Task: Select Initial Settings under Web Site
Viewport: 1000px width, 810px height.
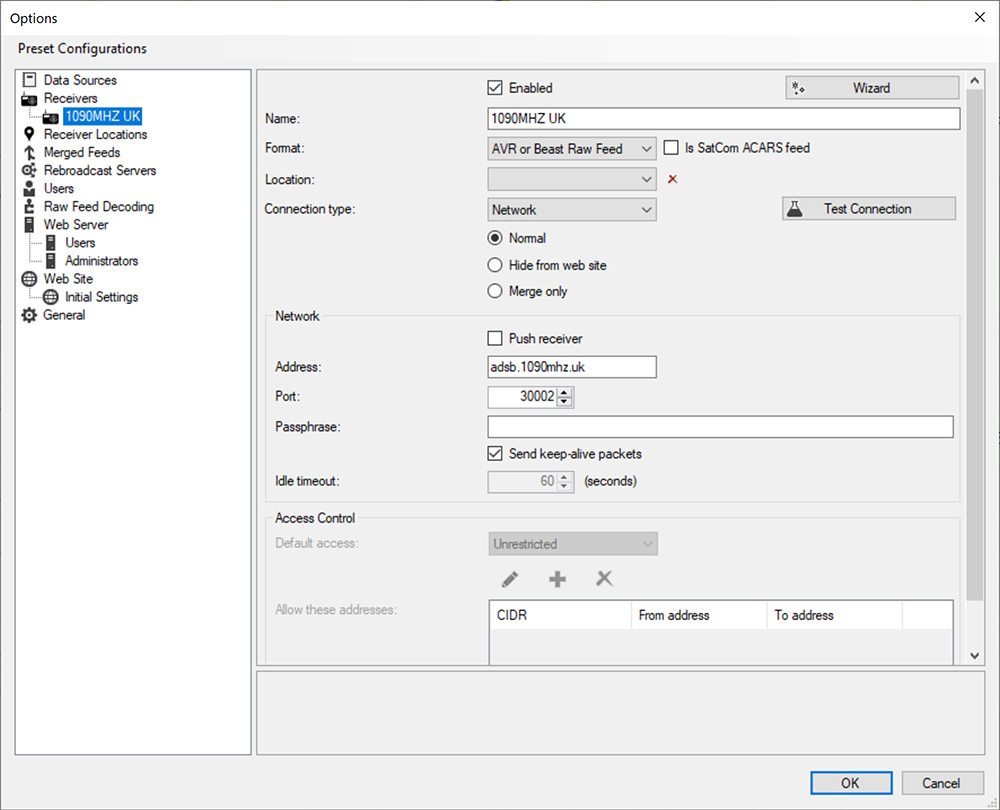Action: [x=102, y=296]
